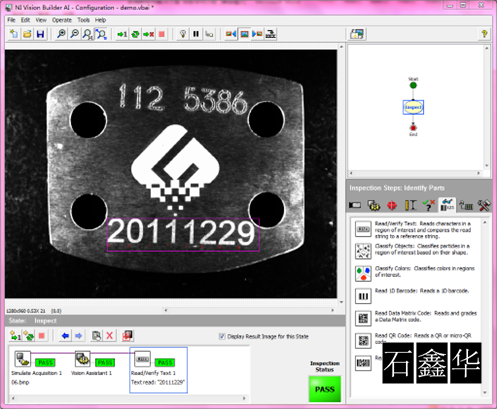Click the Inspection Status PASS indicator

point(325,389)
